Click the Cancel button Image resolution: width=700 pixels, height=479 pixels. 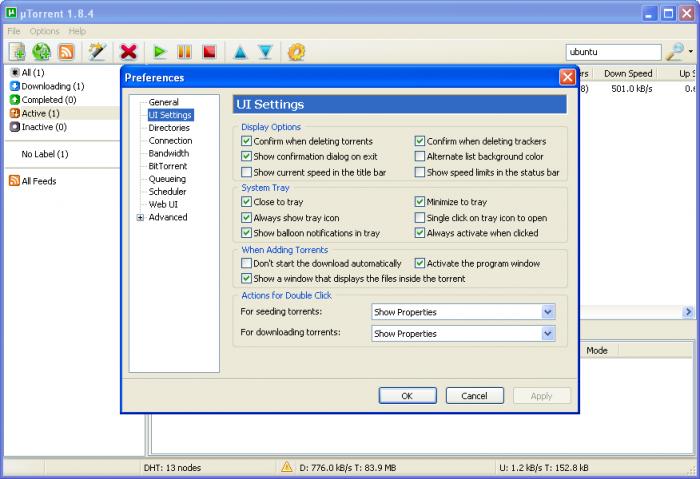[x=474, y=395]
